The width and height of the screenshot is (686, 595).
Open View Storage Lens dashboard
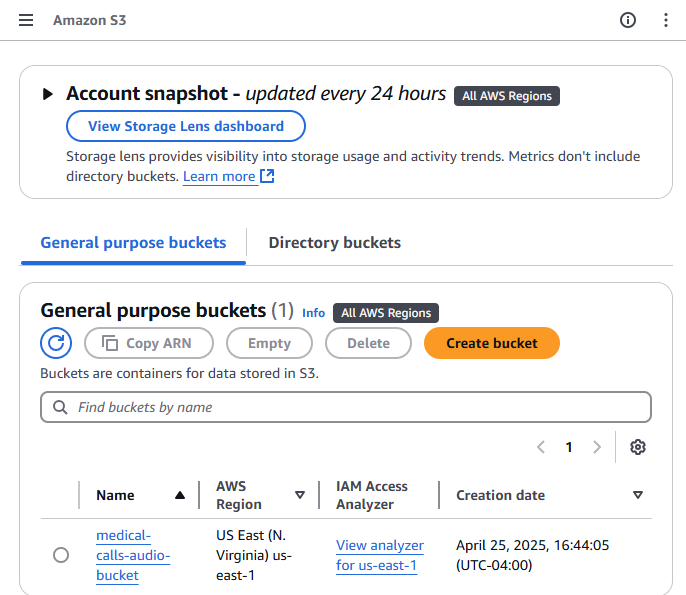click(186, 126)
